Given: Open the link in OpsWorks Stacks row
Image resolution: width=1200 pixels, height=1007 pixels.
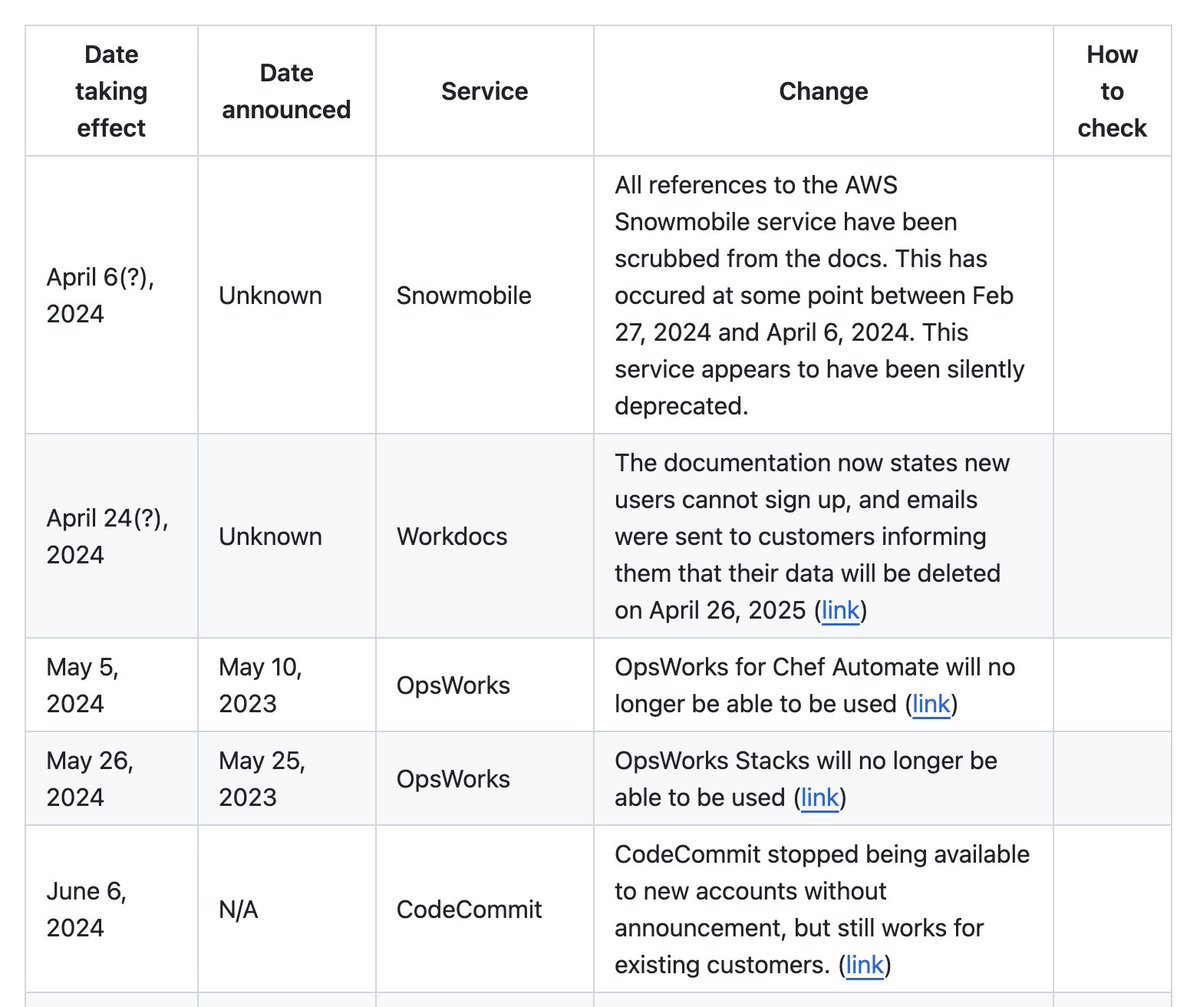Looking at the screenshot, I should tap(820, 798).
